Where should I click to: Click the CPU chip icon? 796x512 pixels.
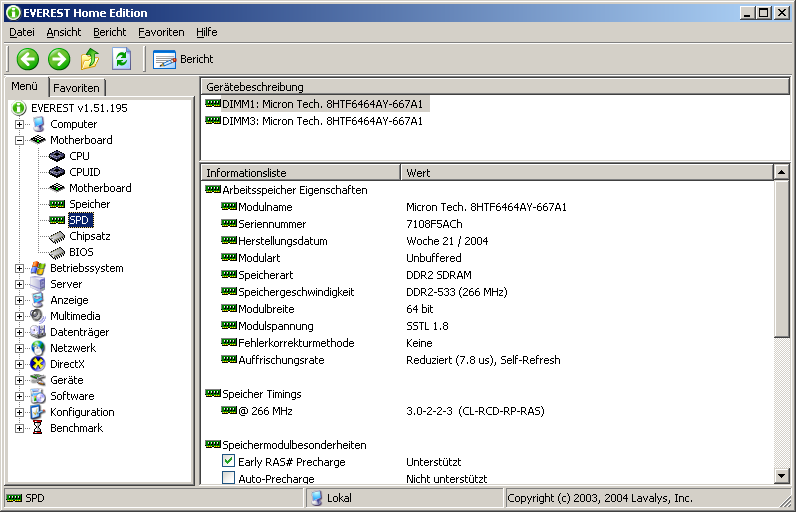tap(57, 156)
